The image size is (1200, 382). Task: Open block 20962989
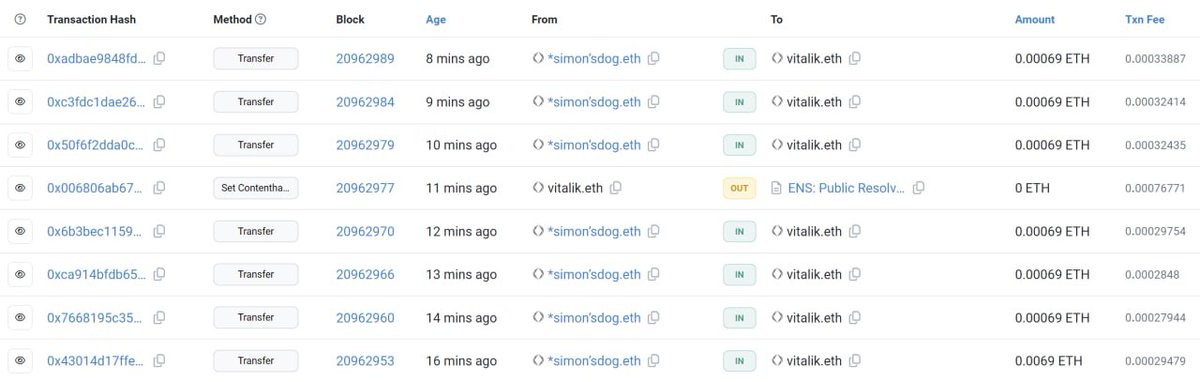[365, 59]
